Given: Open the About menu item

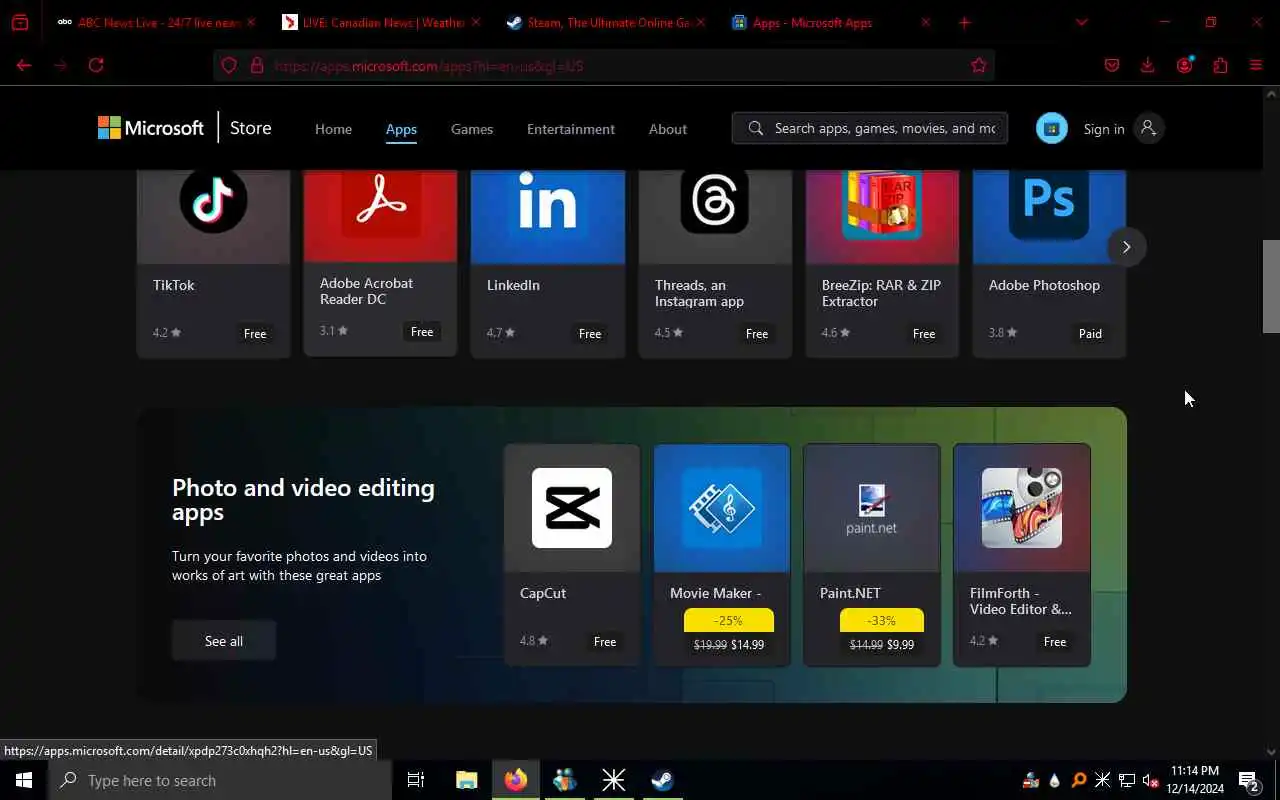Looking at the screenshot, I should coord(668,129).
